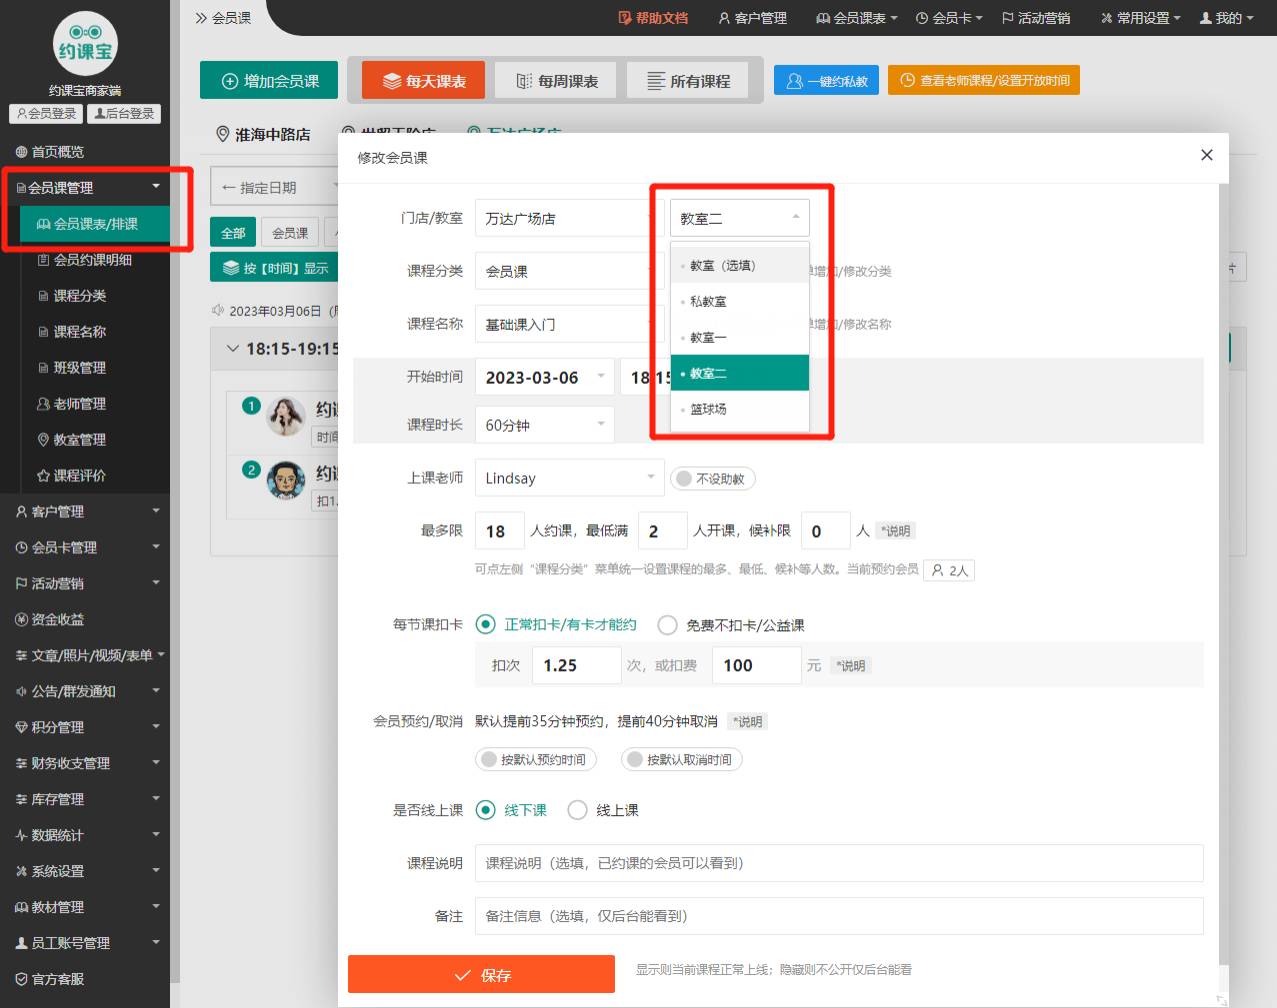This screenshot has height=1008, width=1277.
Task: Choose 私教室 from classroom list
Action: 740,301
